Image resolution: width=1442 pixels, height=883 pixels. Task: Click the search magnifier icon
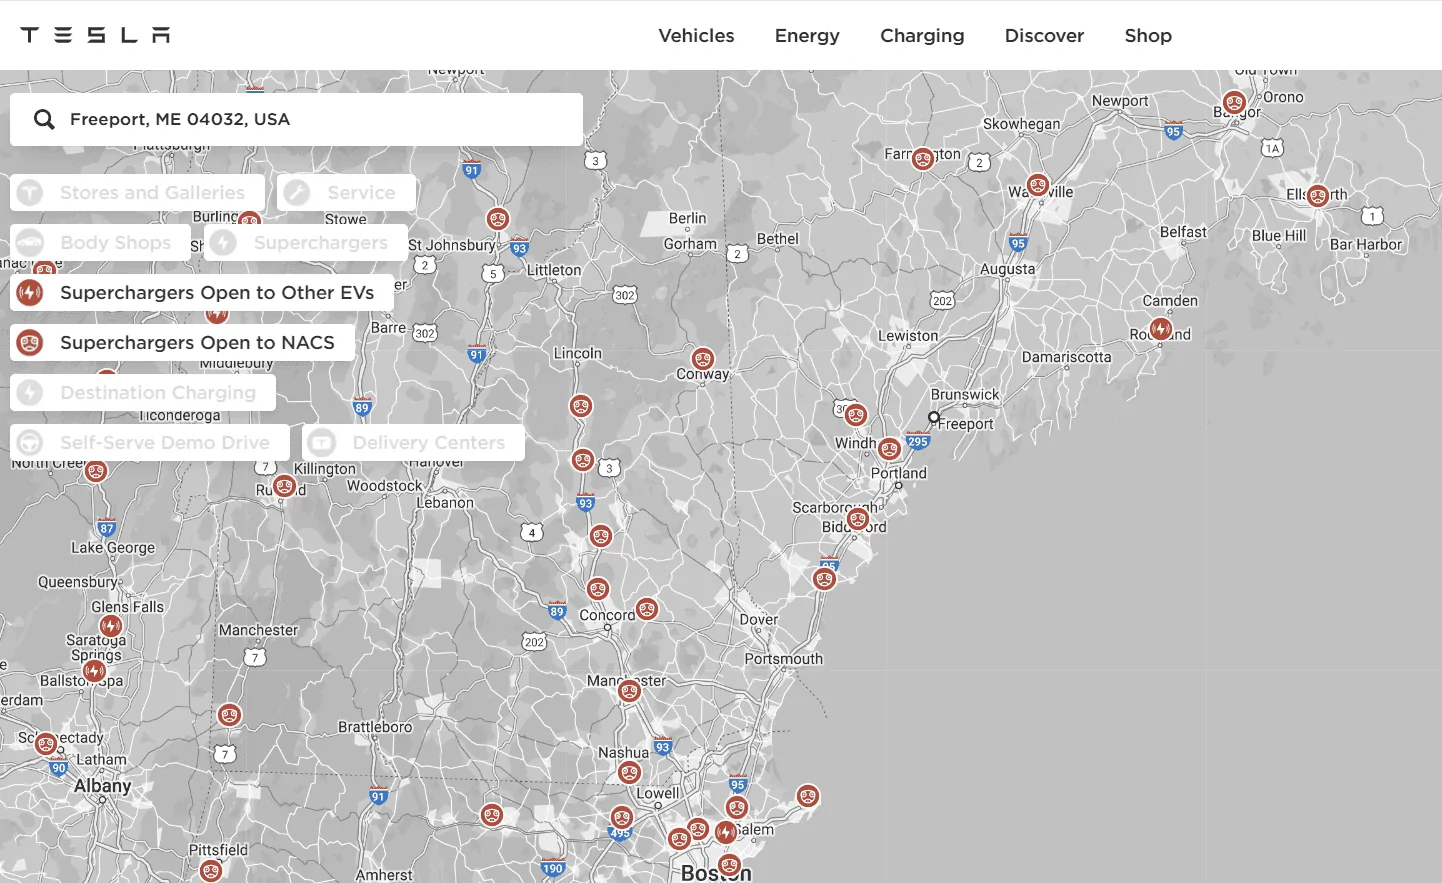[x=44, y=120]
